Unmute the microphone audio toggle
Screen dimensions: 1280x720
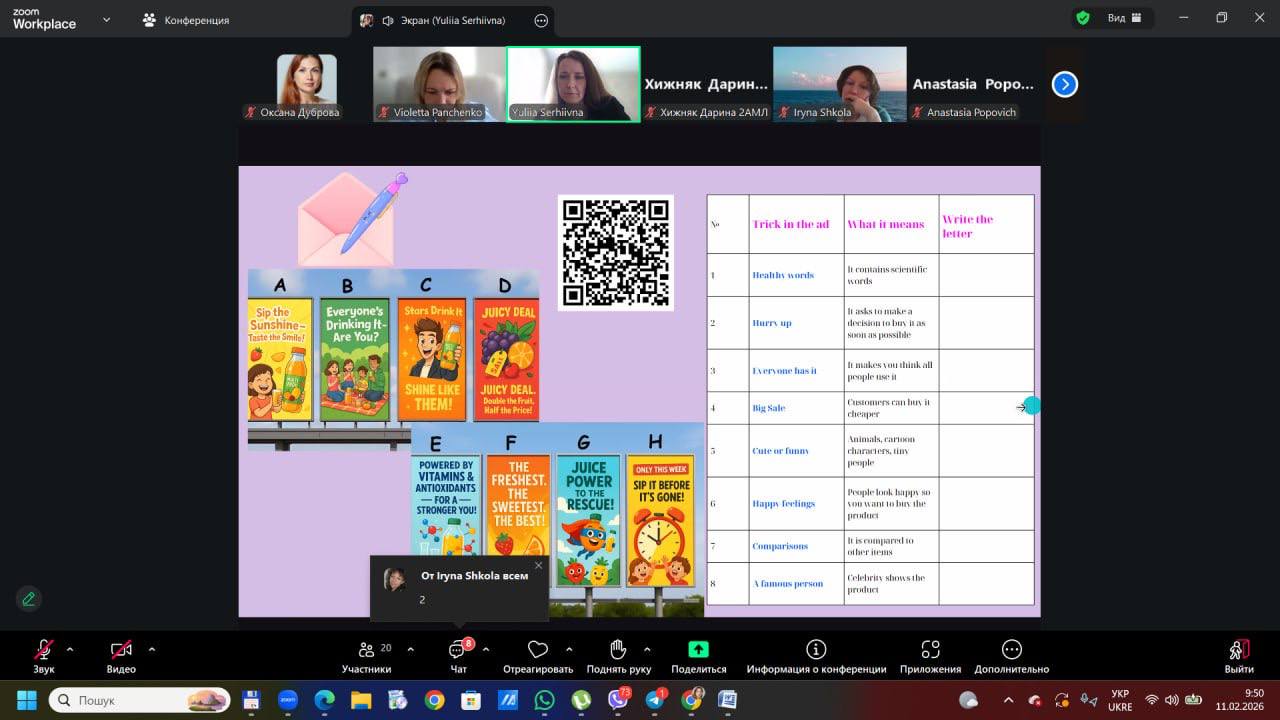coord(44,650)
